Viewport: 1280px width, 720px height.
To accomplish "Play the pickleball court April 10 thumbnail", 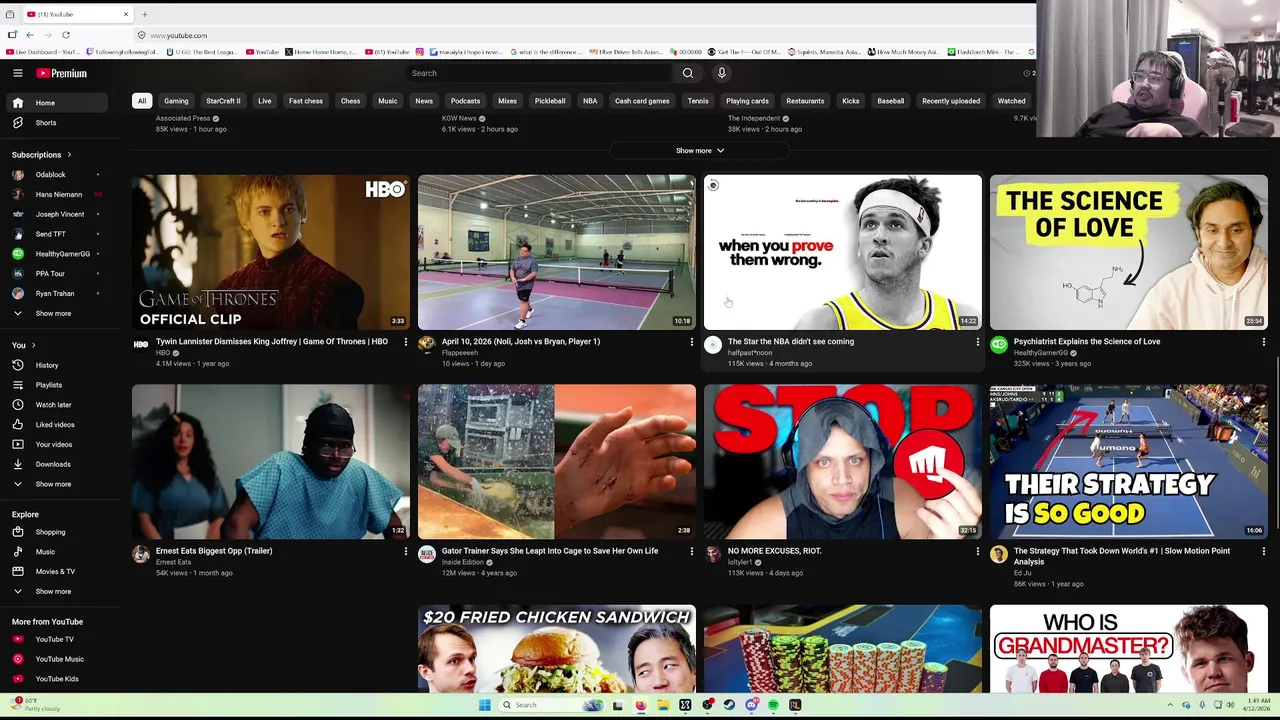I will tap(557, 252).
